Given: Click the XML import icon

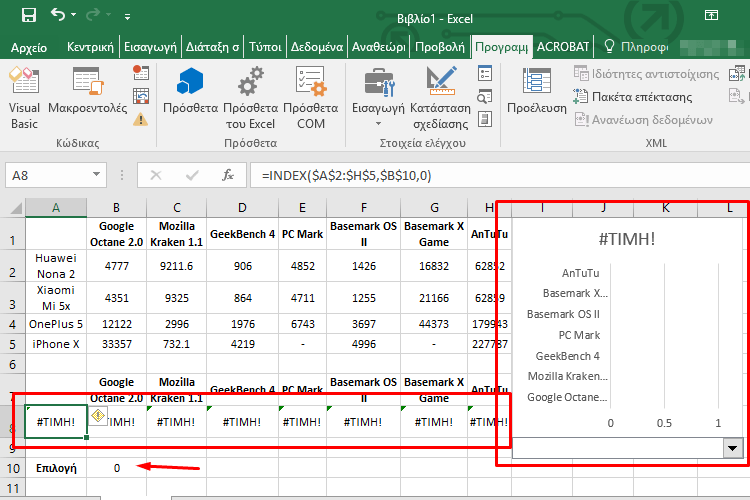Looking at the screenshot, I should pos(737,74).
